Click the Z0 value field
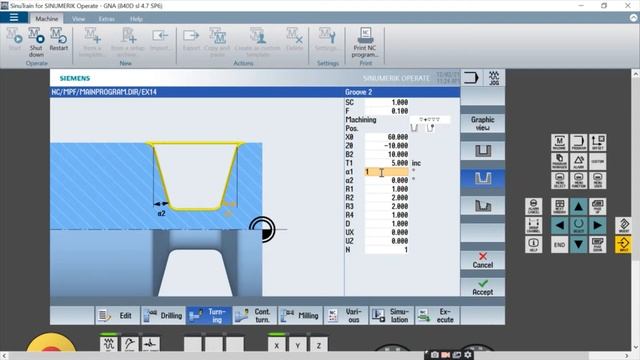This screenshot has height=360, width=640. click(387, 146)
